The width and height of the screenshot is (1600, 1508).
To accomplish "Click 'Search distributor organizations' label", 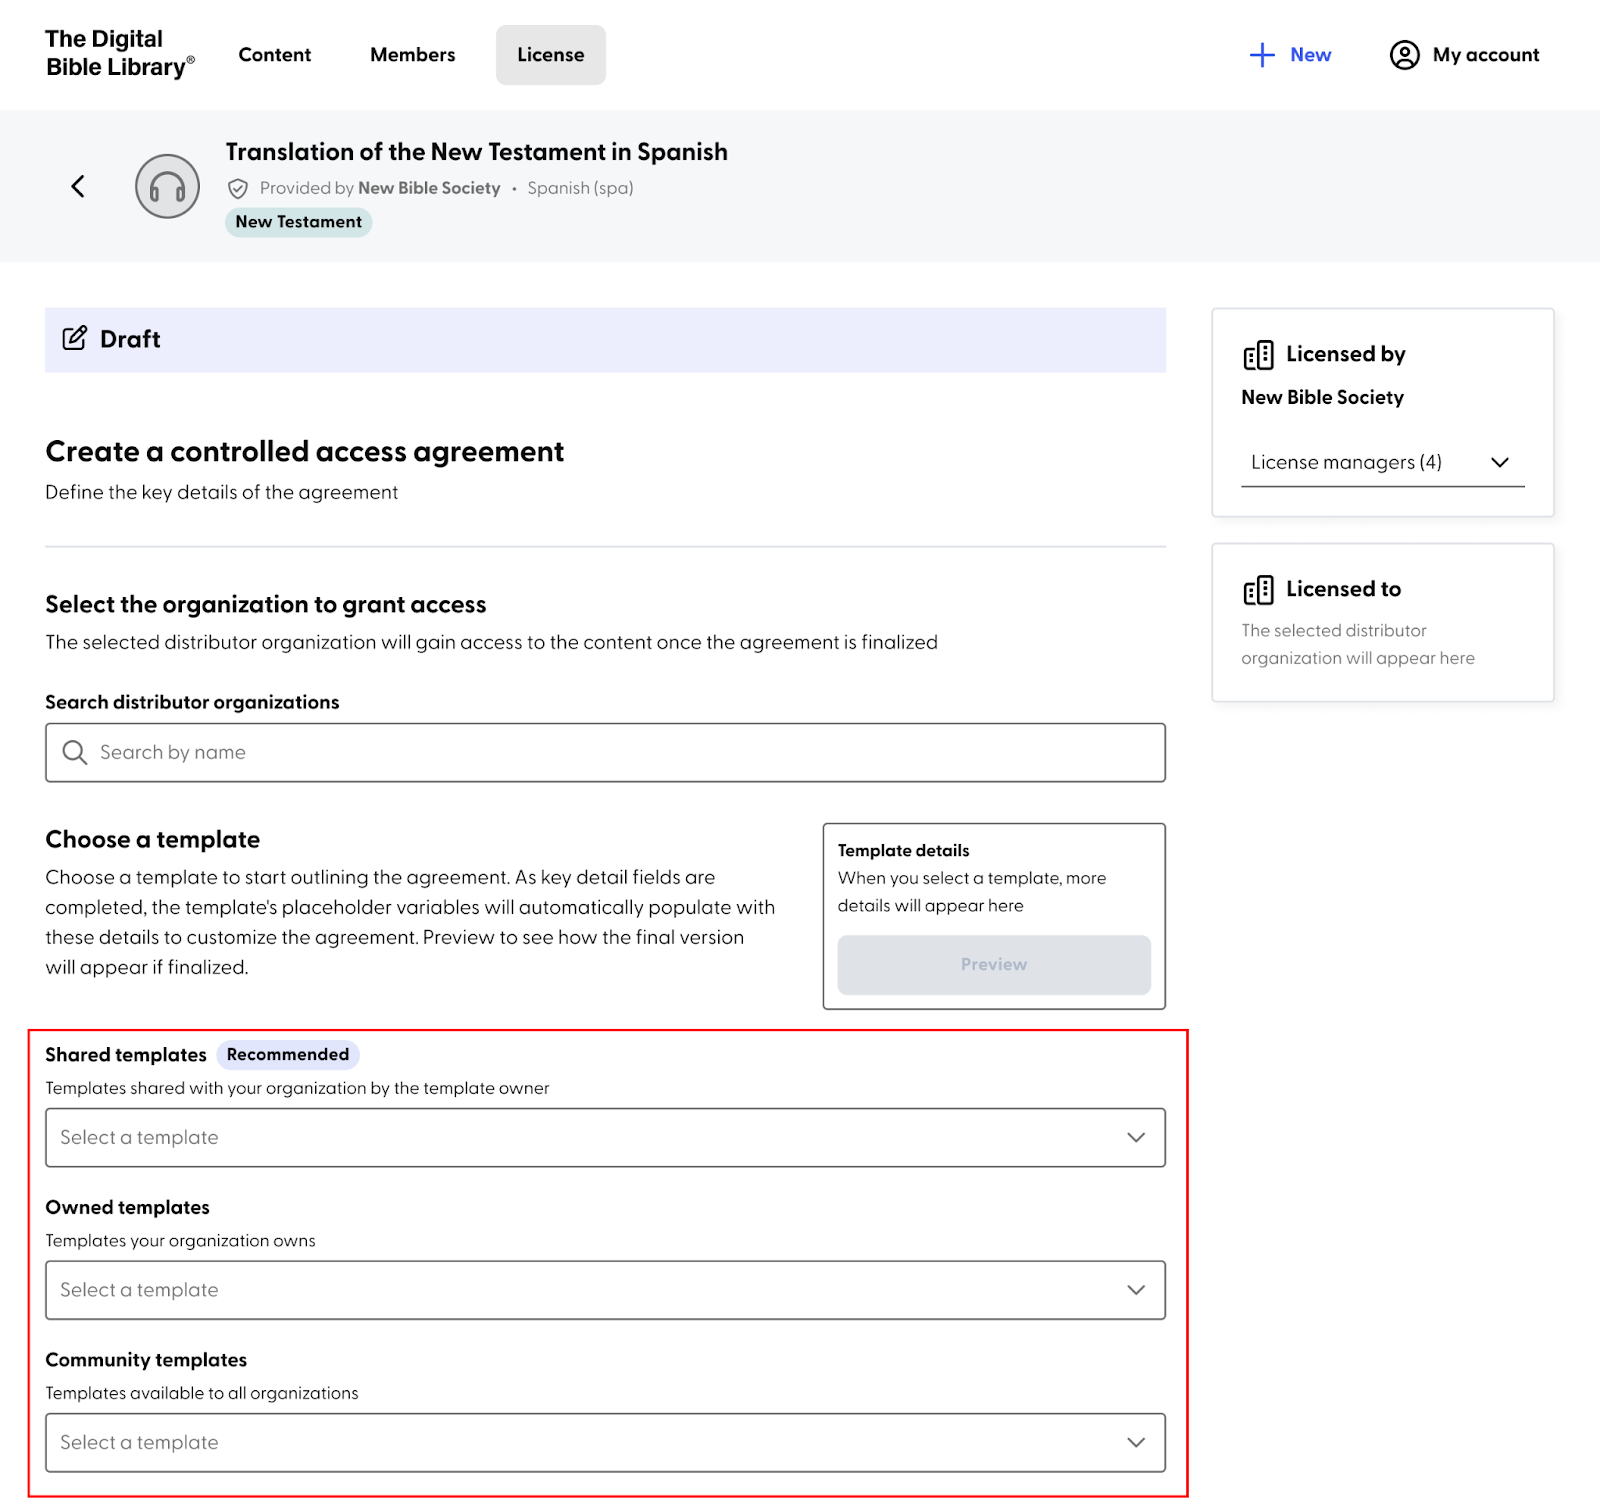I will point(192,702).
